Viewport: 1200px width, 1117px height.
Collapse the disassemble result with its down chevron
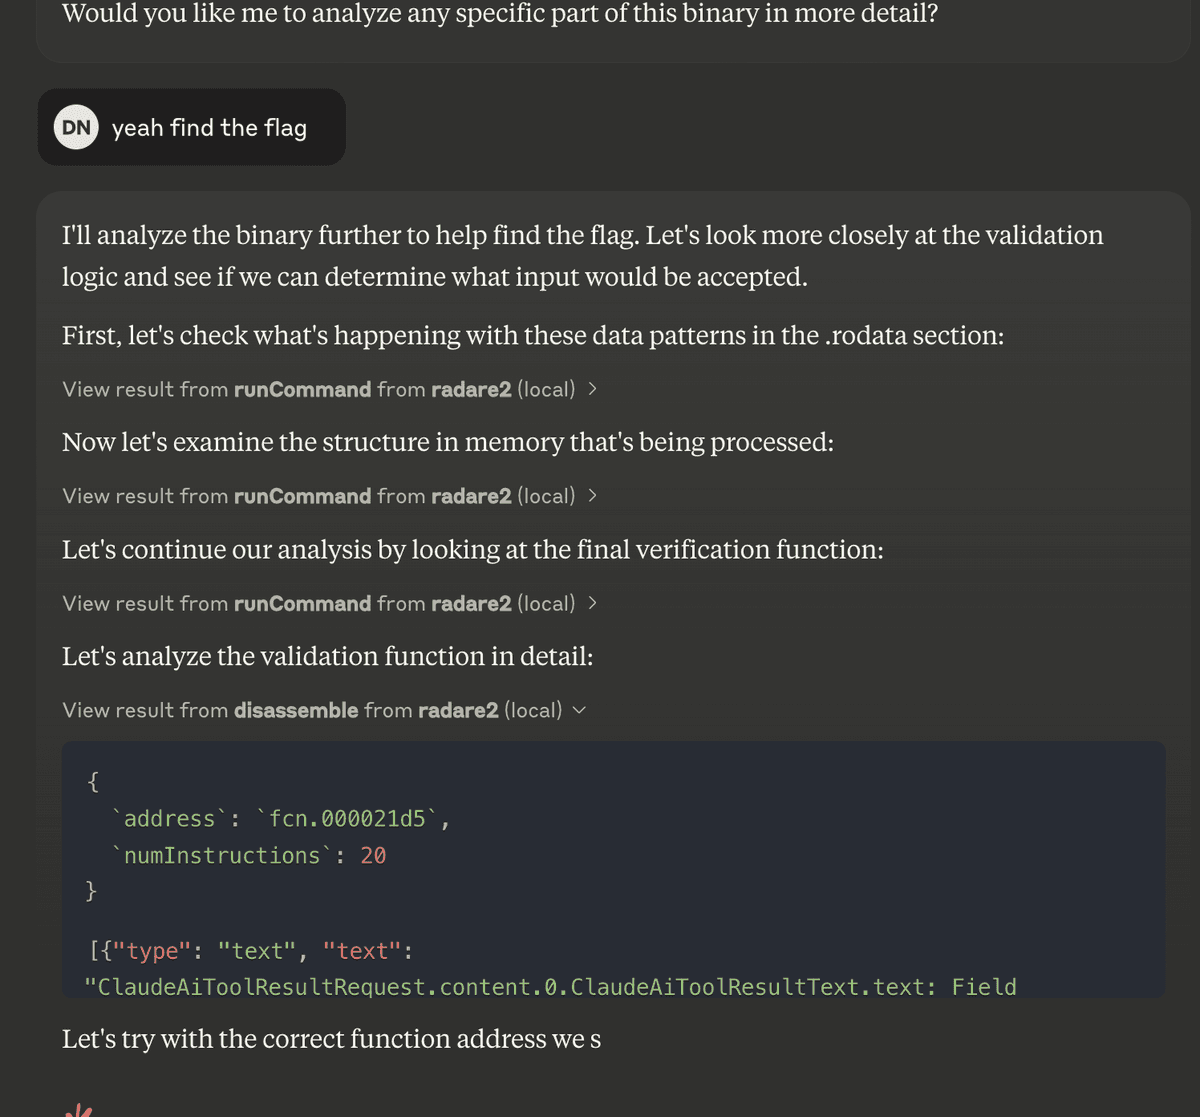point(579,710)
